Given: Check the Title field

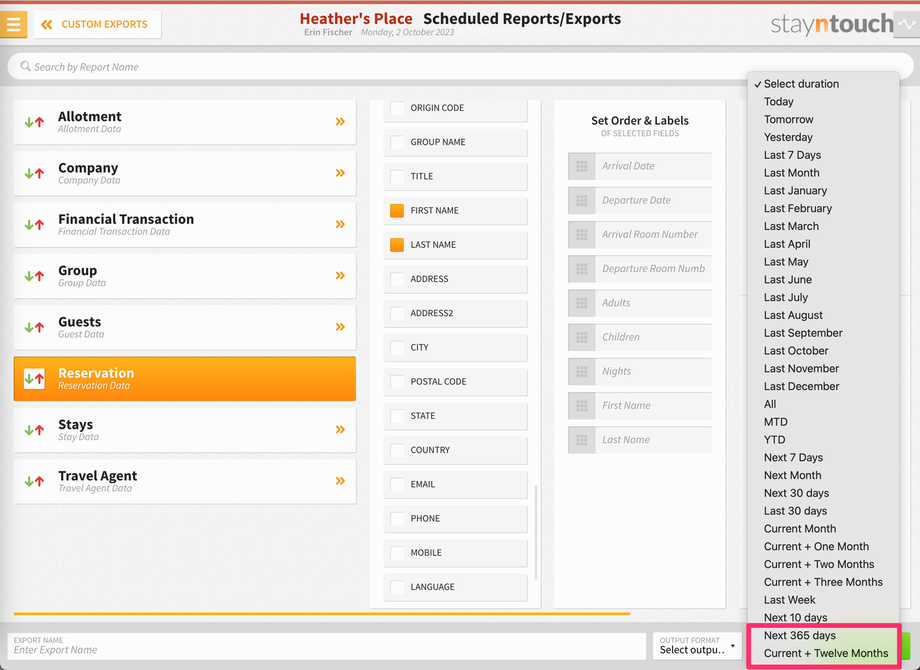Looking at the screenshot, I should [x=397, y=176].
